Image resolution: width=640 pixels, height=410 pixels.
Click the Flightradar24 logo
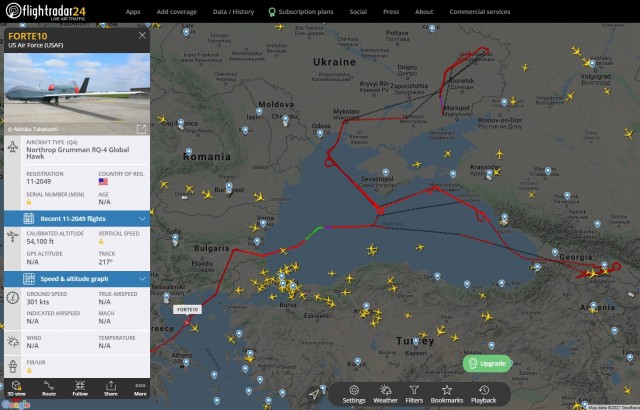(46, 11)
